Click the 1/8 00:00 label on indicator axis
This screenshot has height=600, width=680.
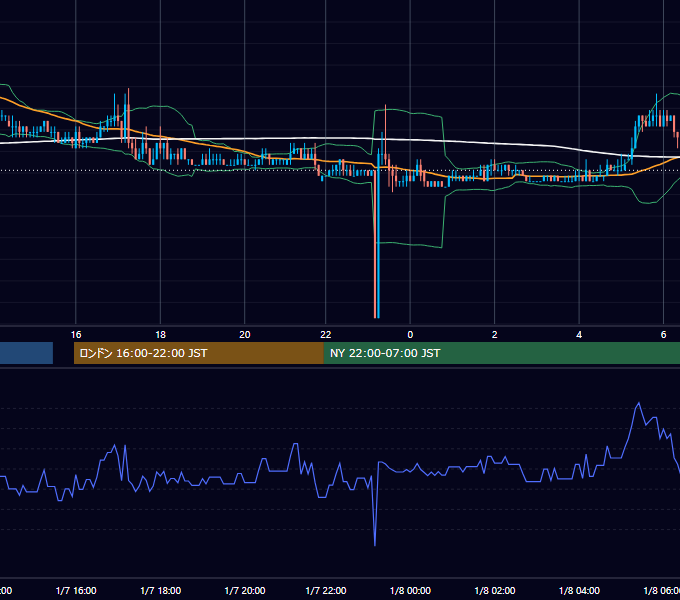tap(410, 590)
